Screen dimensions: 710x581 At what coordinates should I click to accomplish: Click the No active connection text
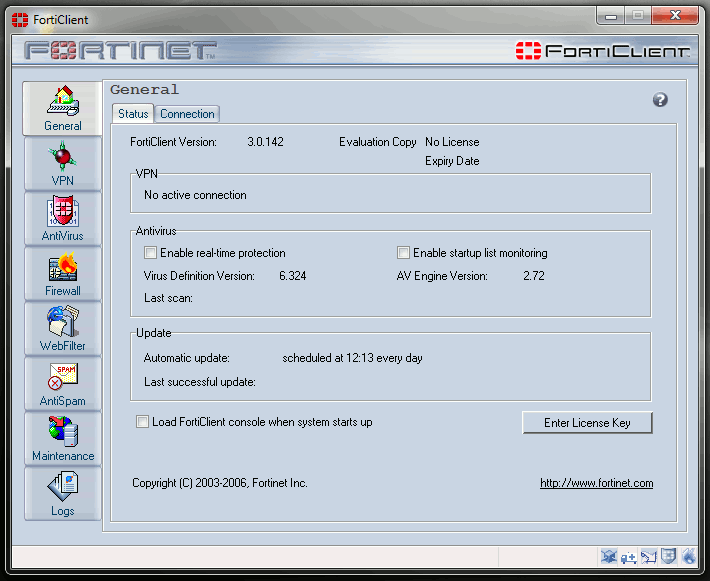click(x=195, y=195)
